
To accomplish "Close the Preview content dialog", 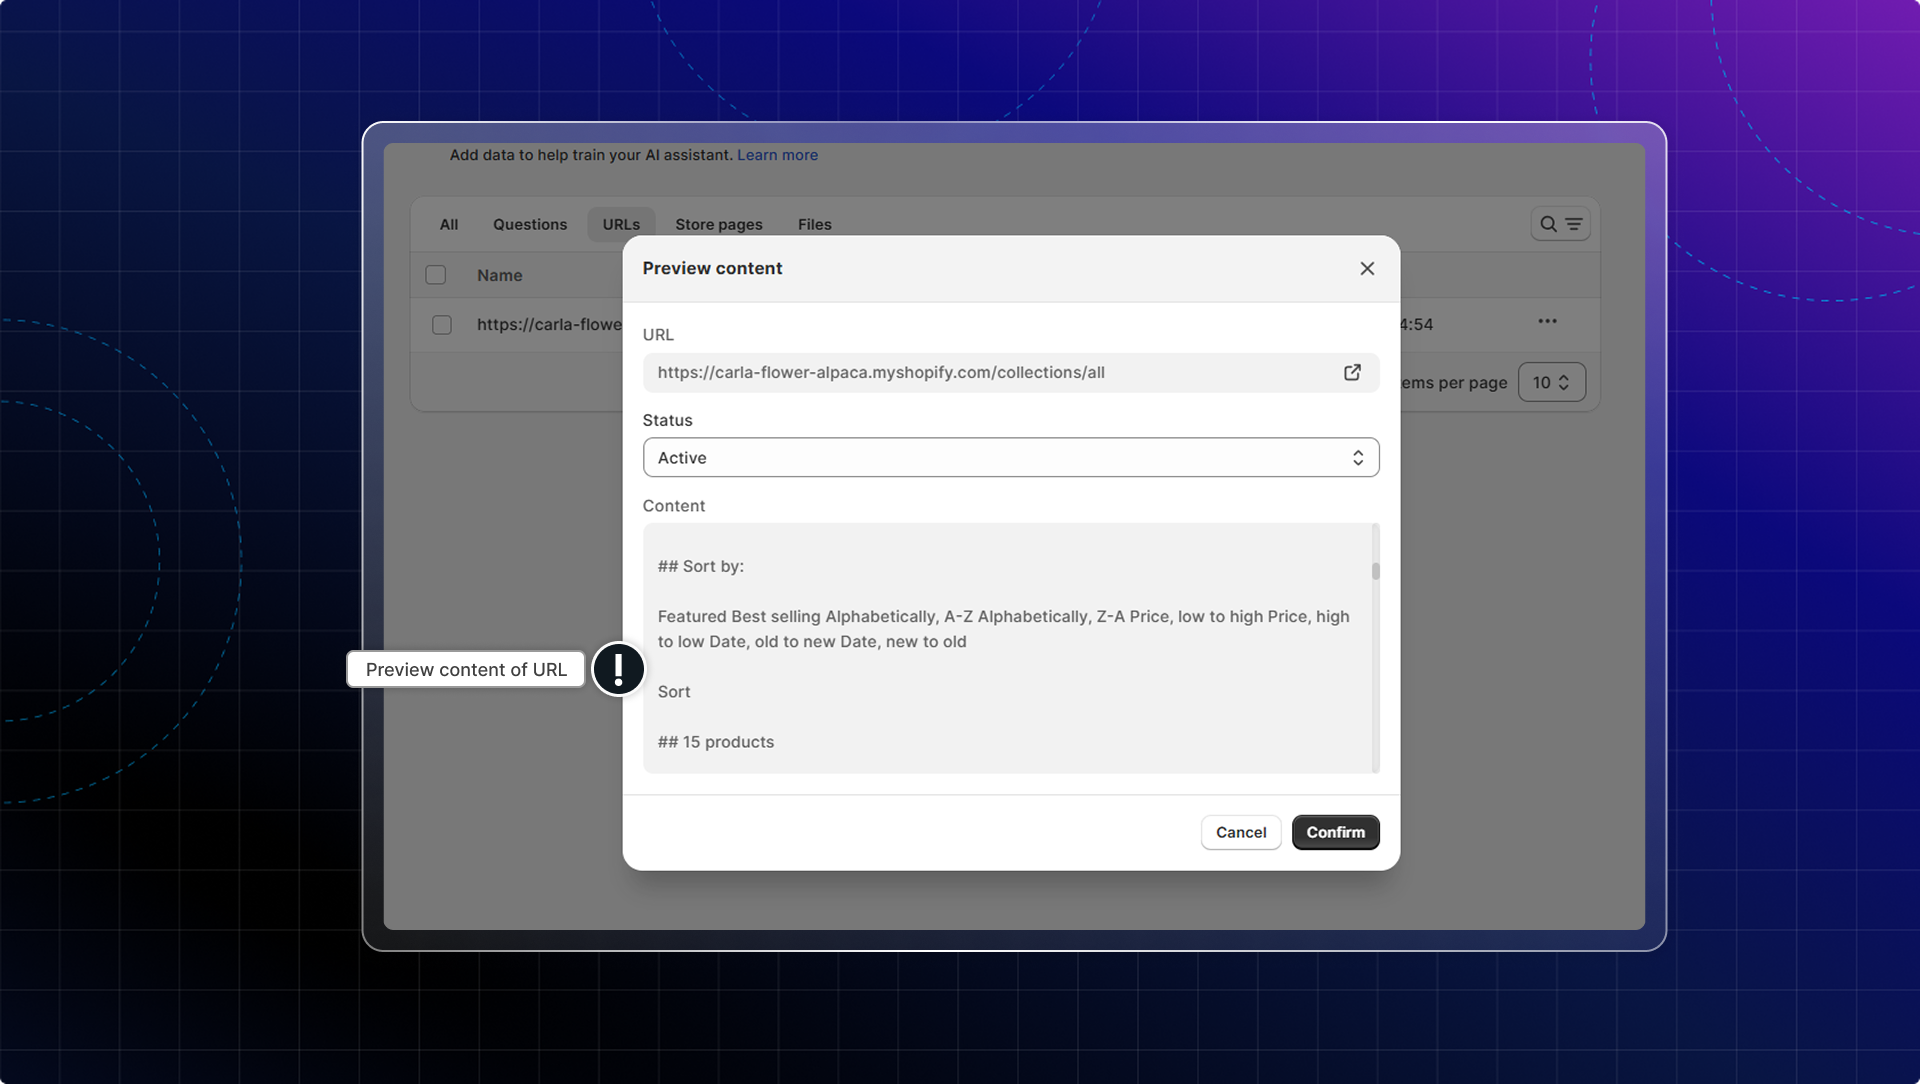I will pos(1367,268).
